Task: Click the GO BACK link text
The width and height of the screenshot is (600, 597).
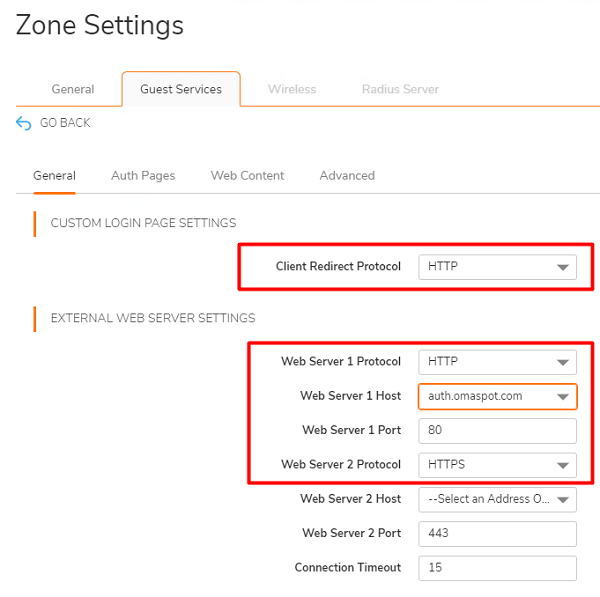Action: pyautogui.click(x=65, y=123)
